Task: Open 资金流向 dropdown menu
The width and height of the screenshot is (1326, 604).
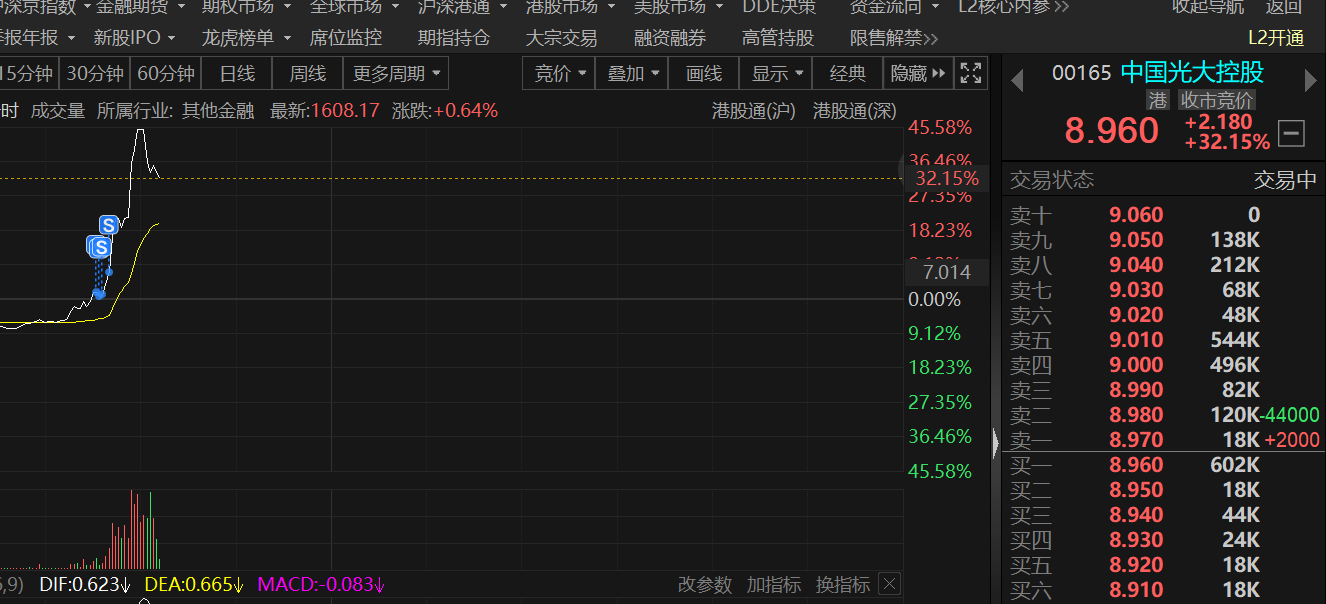Action: (x=894, y=7)
